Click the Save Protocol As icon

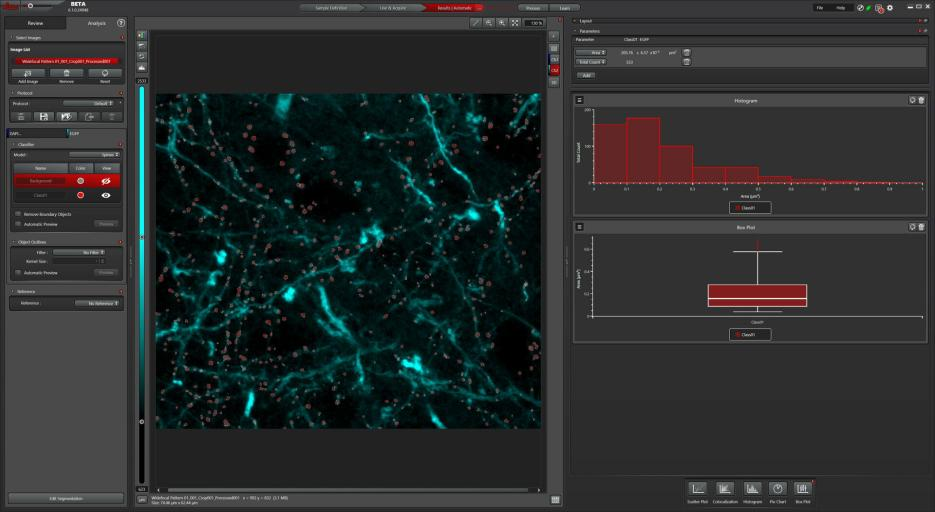click(x=66, y=117)
